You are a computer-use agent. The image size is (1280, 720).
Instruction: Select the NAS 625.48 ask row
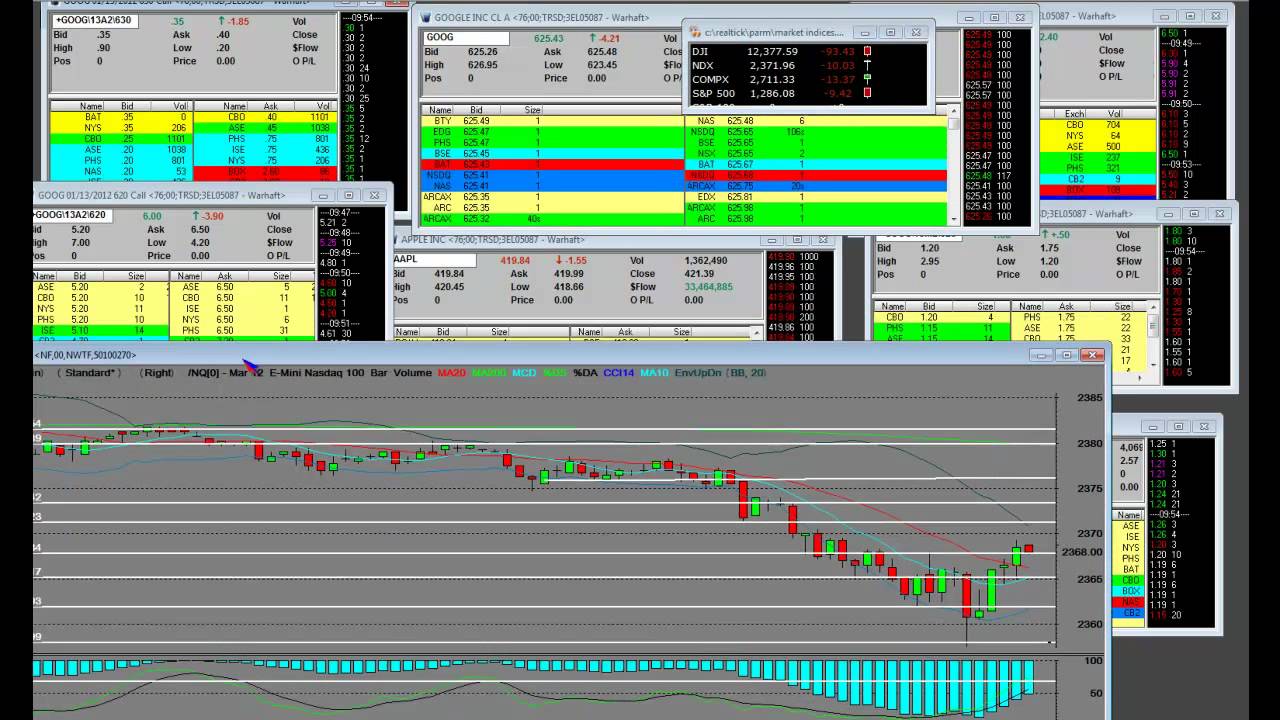pyautogui.click(x=815, y=121)
